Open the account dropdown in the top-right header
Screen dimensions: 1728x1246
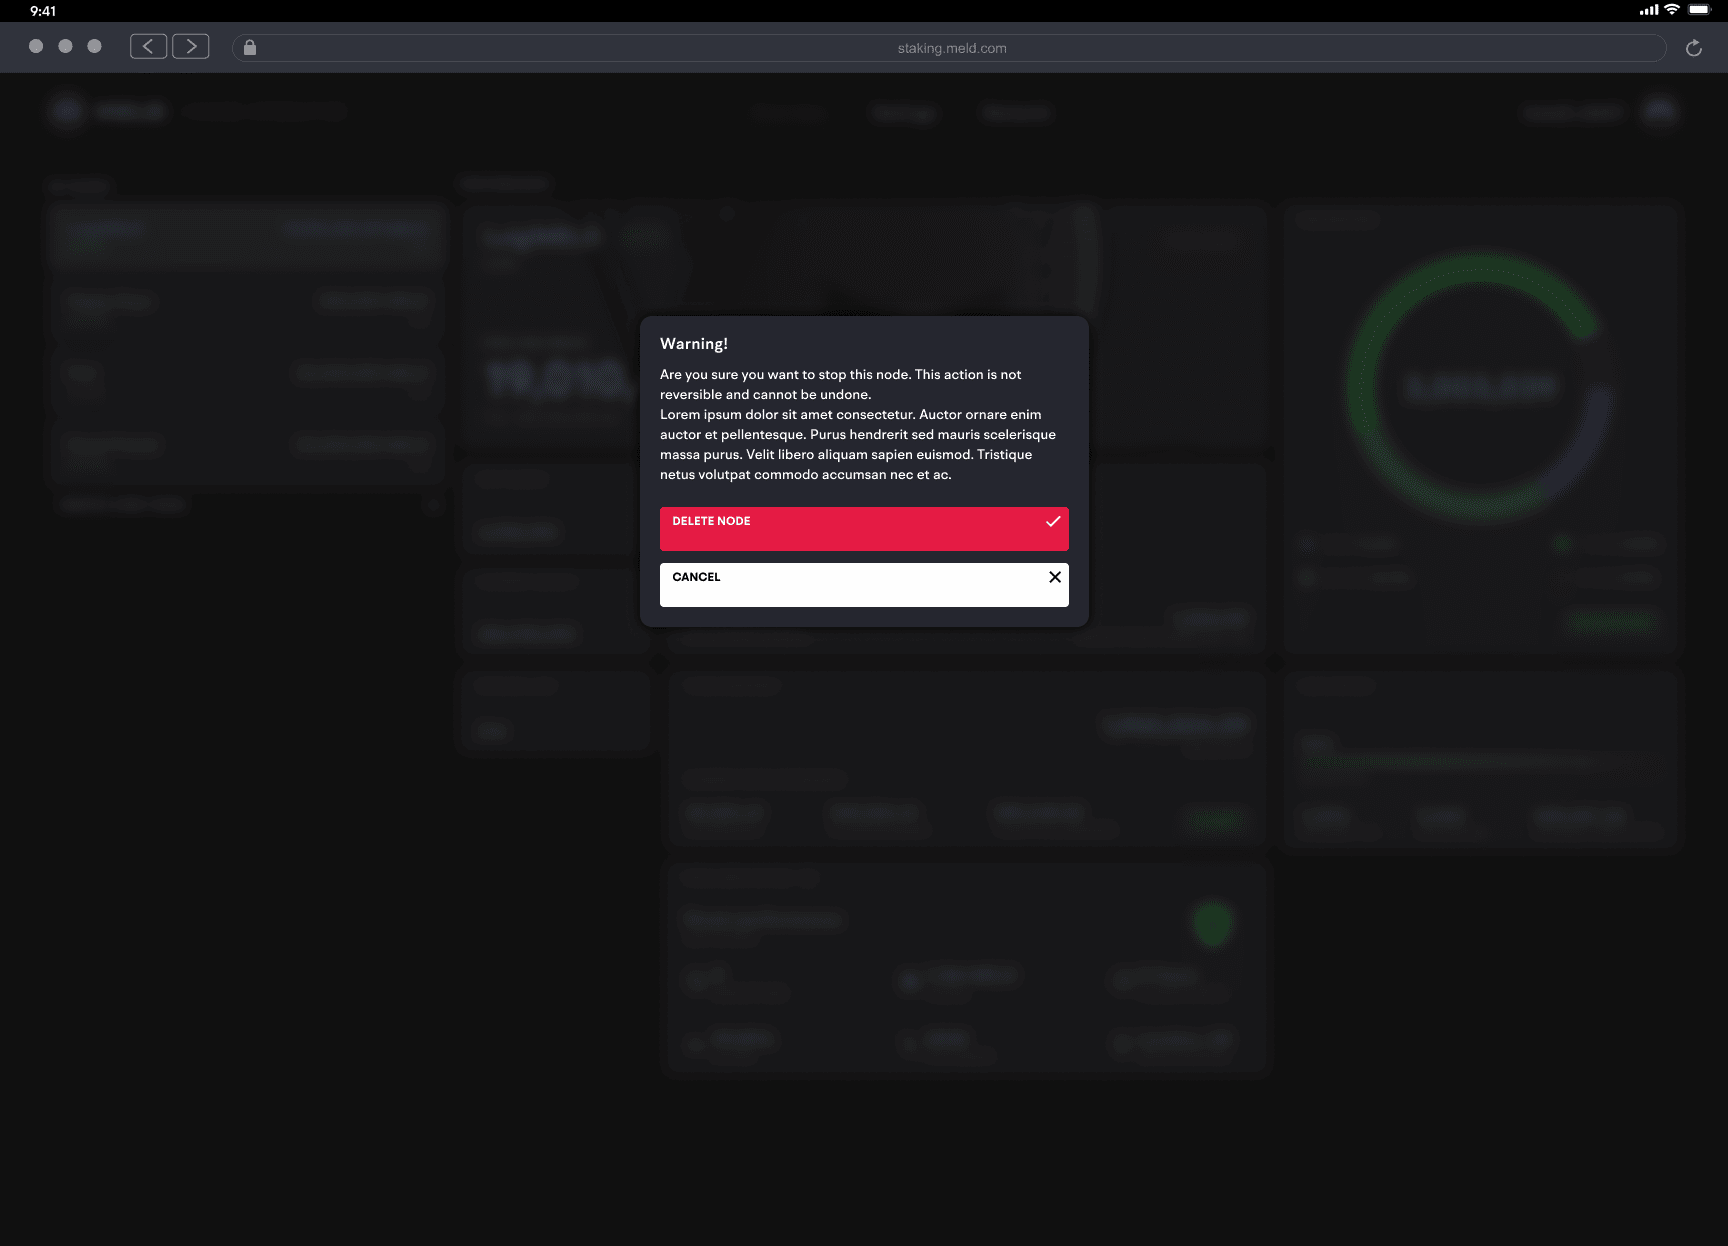point(1571,112)
